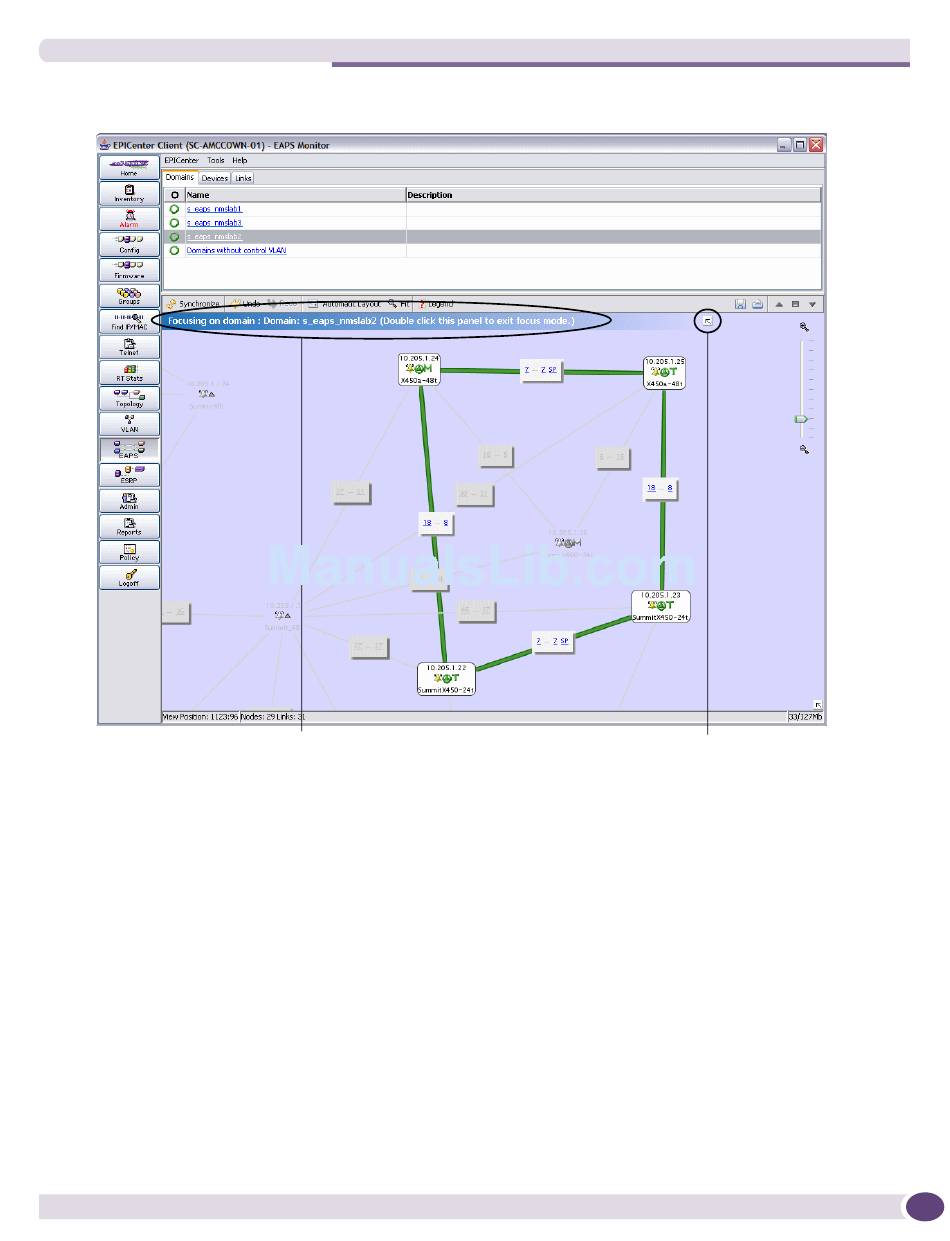Open the Inventory module
Image resolution: width=950 pixels, height=1241 pixels.
[x=129, y=193]
